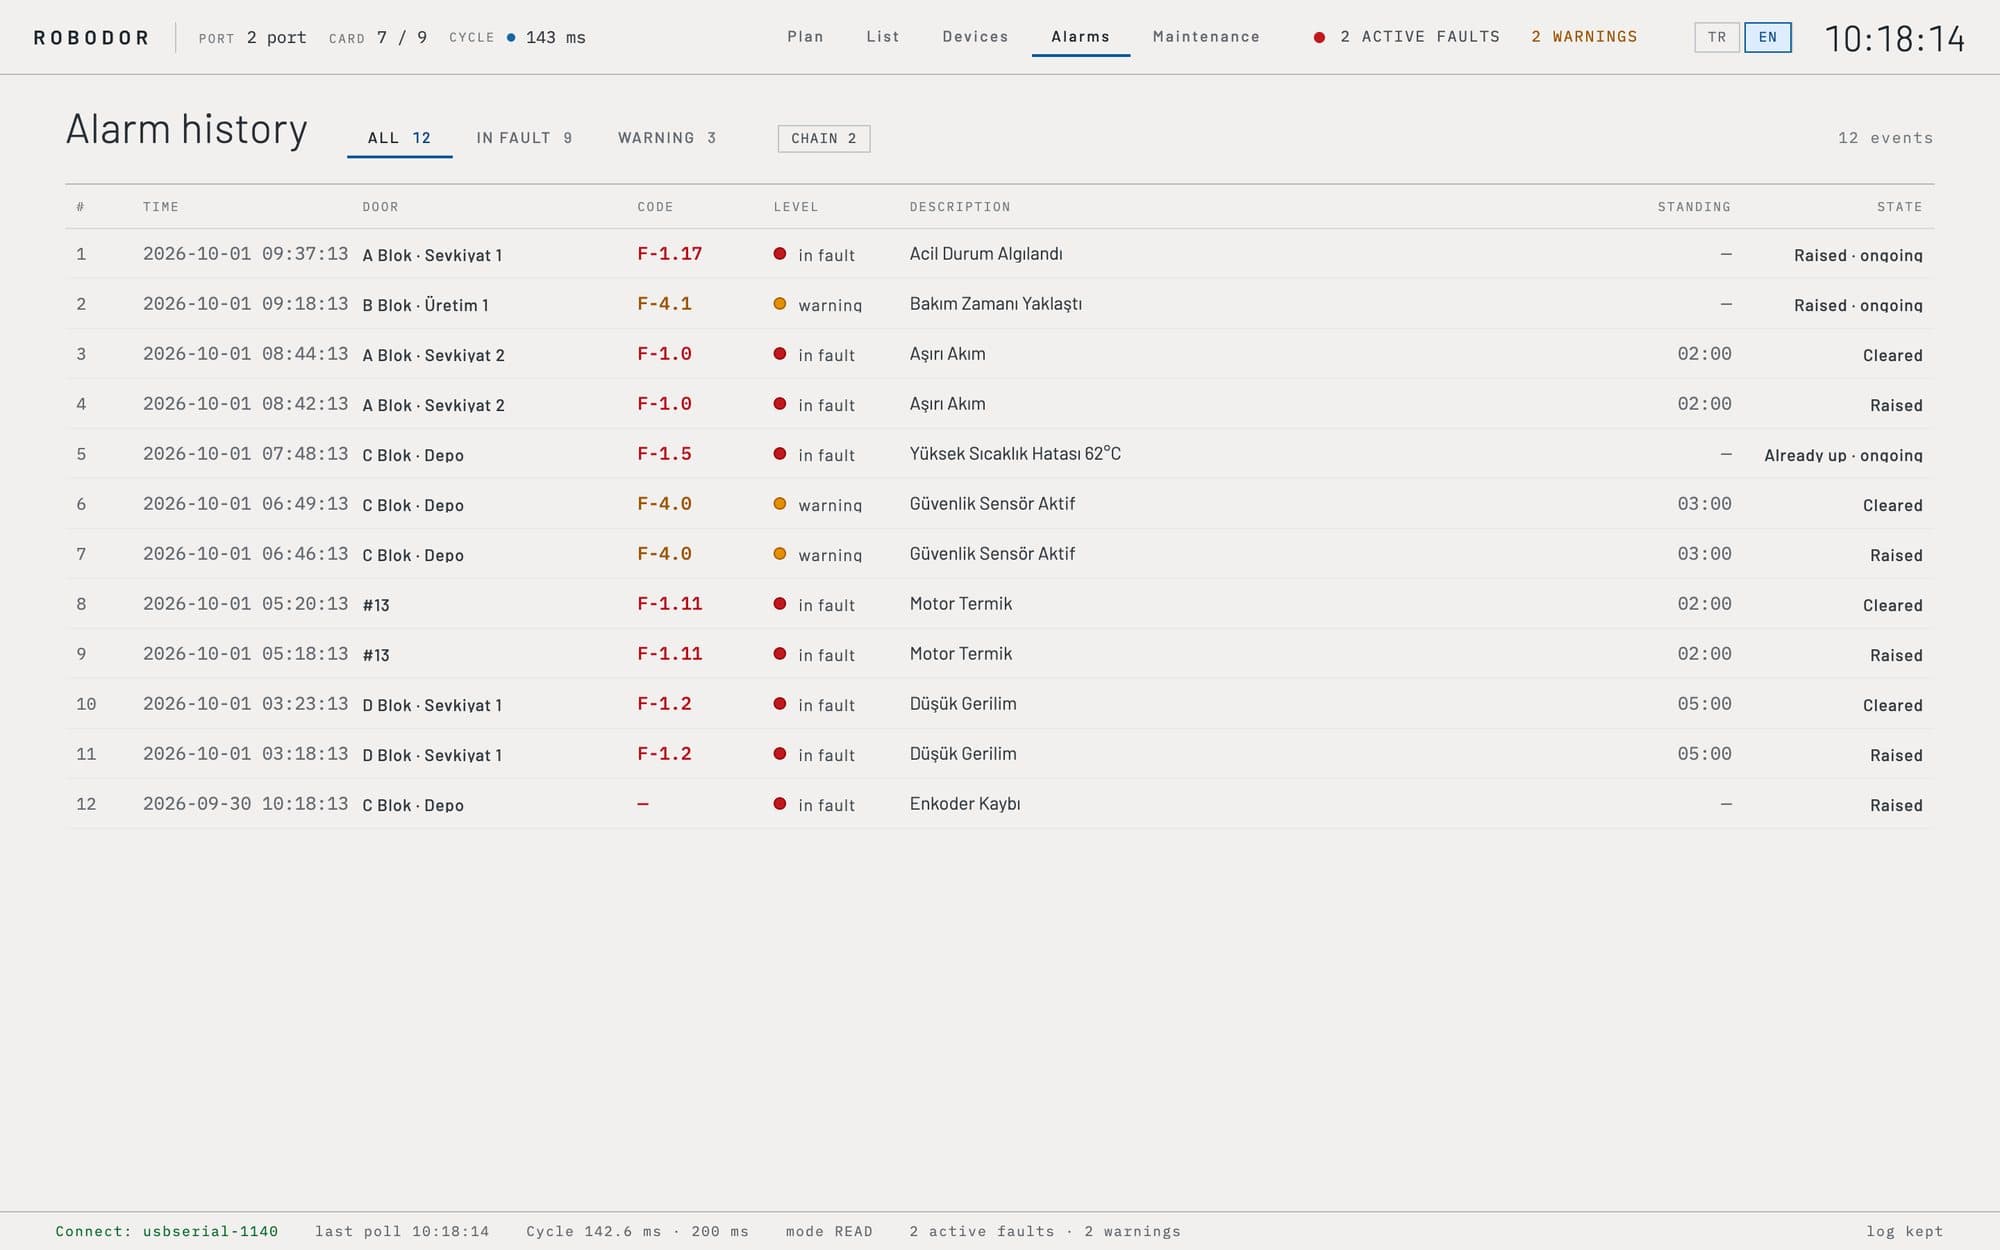The width and height of the screenshot is (2000, 1250).
Task: Click the blue cycle status dot
Action: 511,37
